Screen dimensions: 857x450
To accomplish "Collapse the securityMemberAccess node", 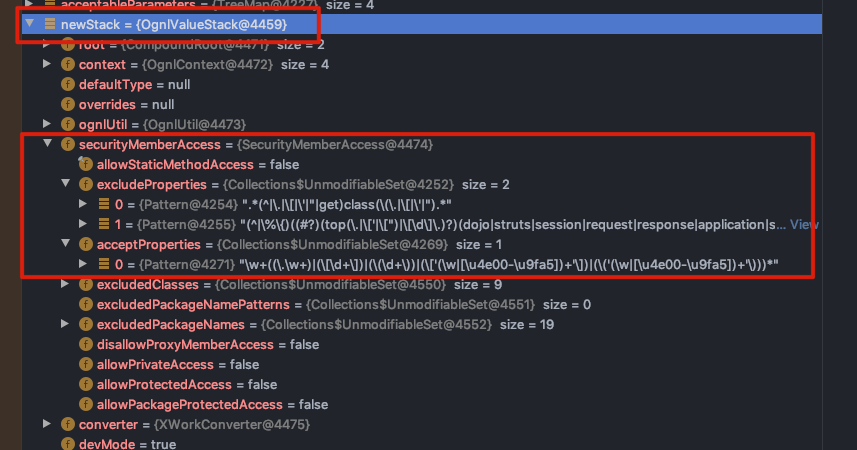I will tap(47, 144).
